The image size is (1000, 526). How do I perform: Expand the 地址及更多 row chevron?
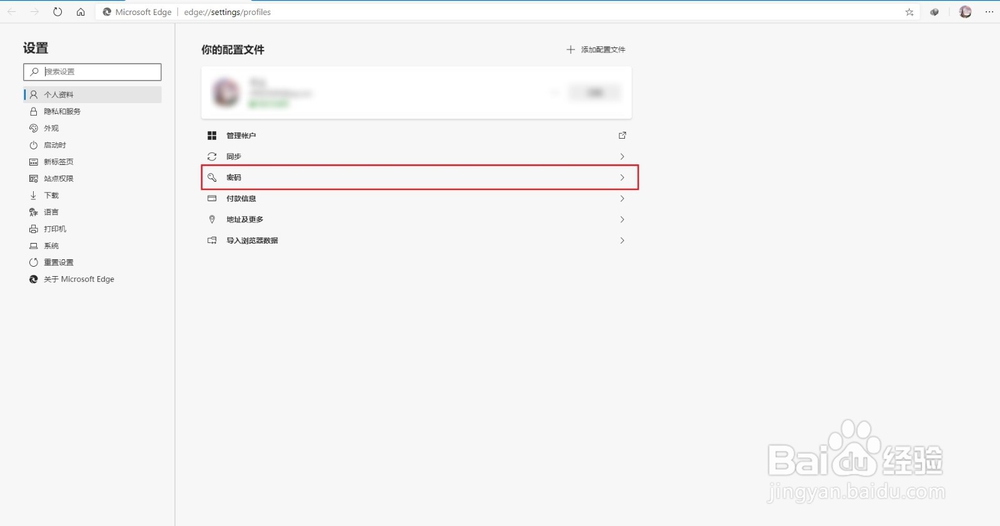(622, 219)
